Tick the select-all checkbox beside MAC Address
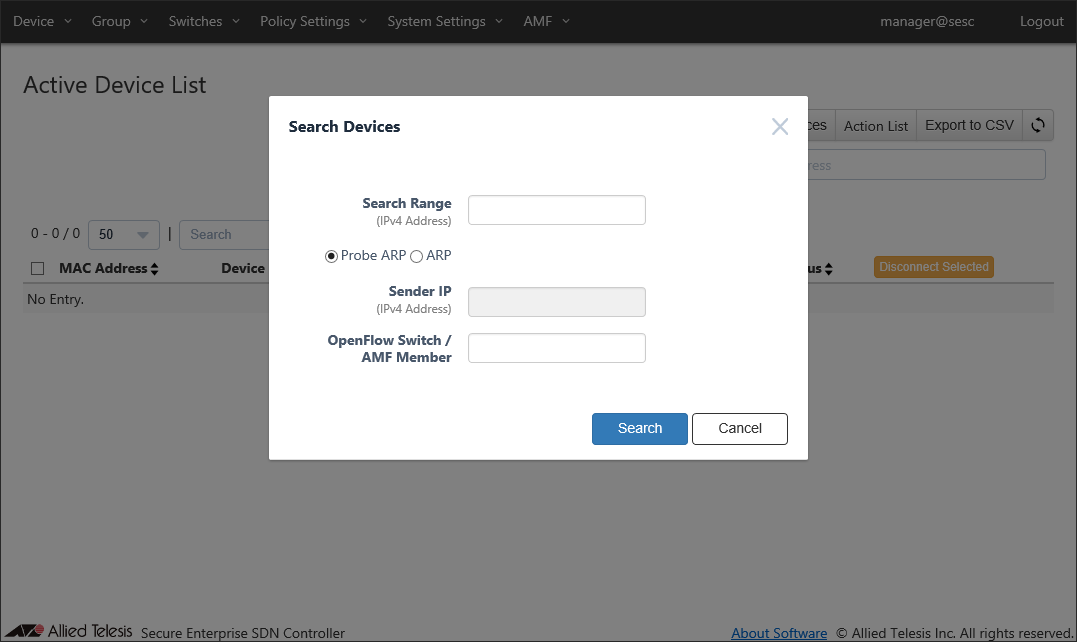 [38, 268]
